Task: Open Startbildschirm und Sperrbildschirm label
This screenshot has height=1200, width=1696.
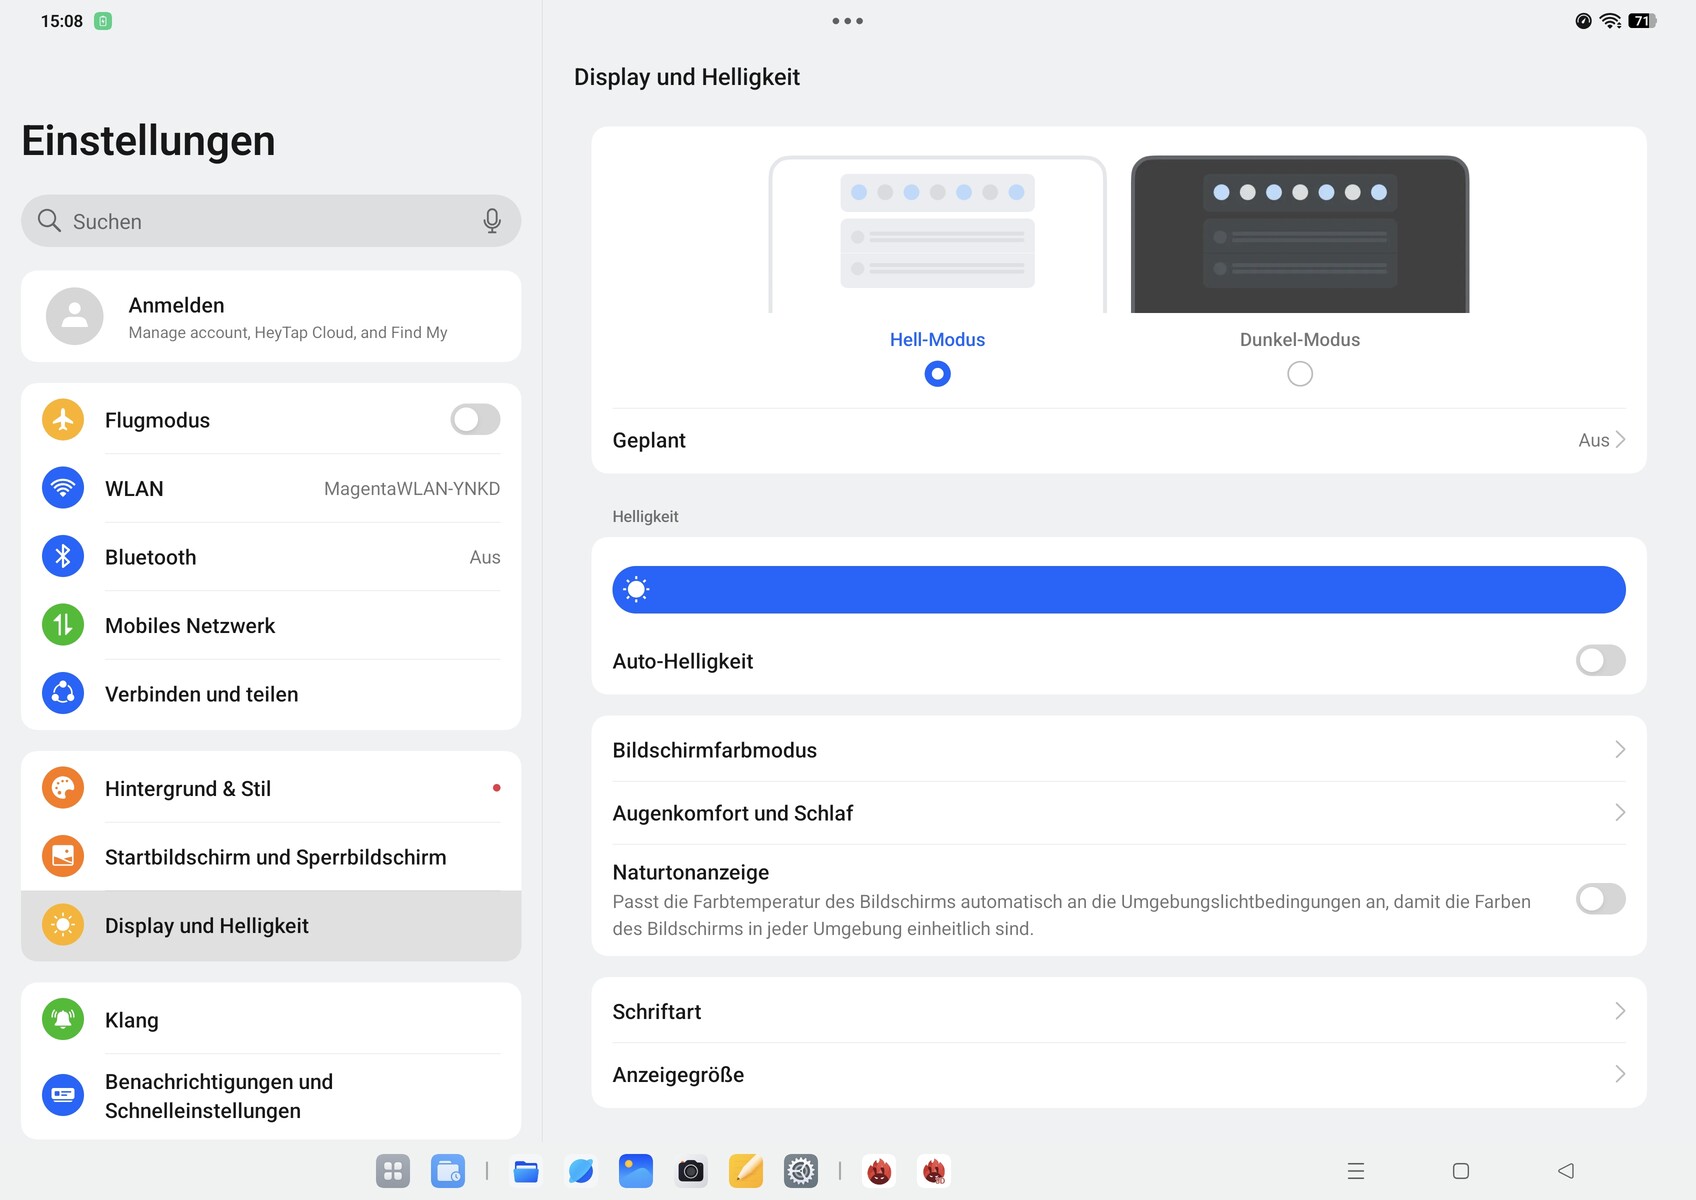Action: (x=275, y=857)
